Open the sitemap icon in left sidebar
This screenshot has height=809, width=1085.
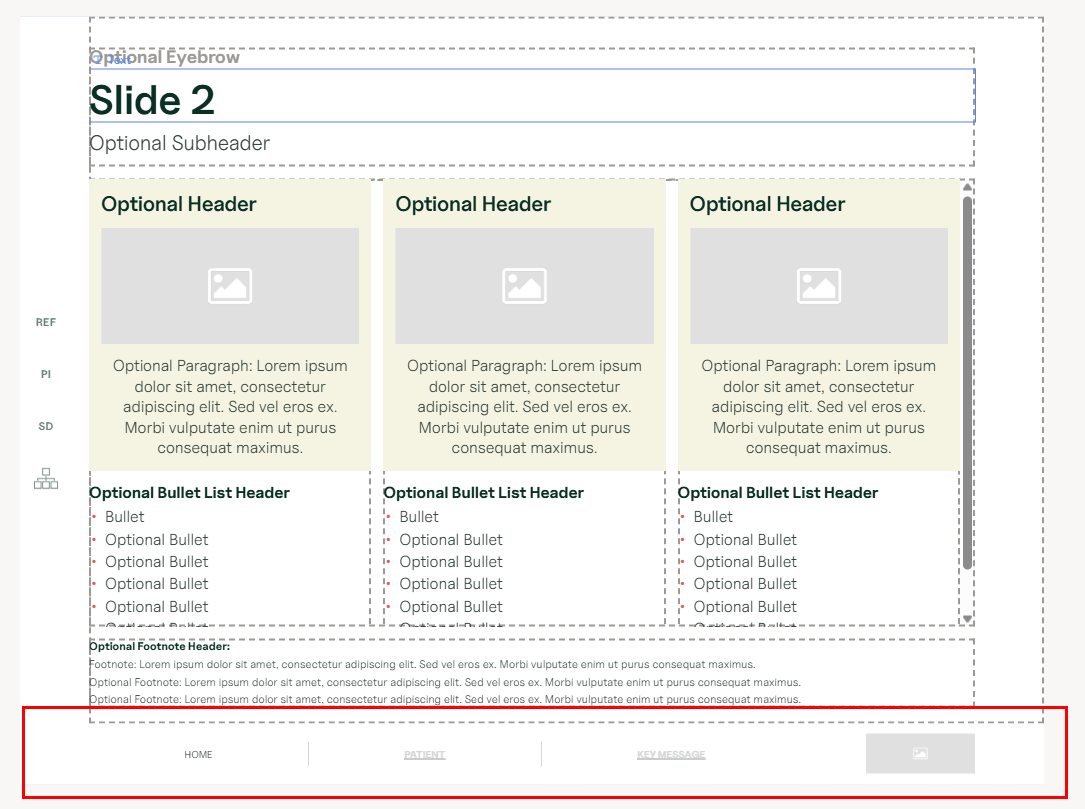(46, 479)
